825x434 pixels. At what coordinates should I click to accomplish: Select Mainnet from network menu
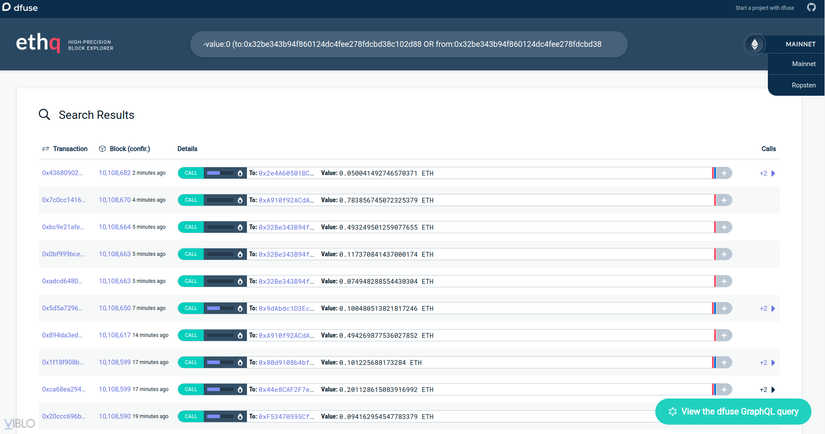coord(803,64)
